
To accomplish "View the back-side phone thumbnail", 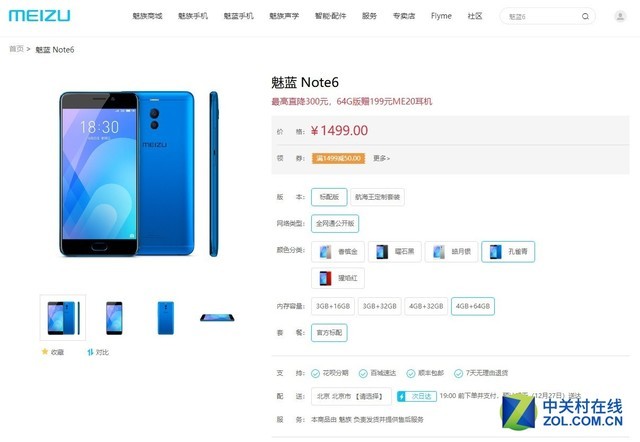I will point(166,318).
